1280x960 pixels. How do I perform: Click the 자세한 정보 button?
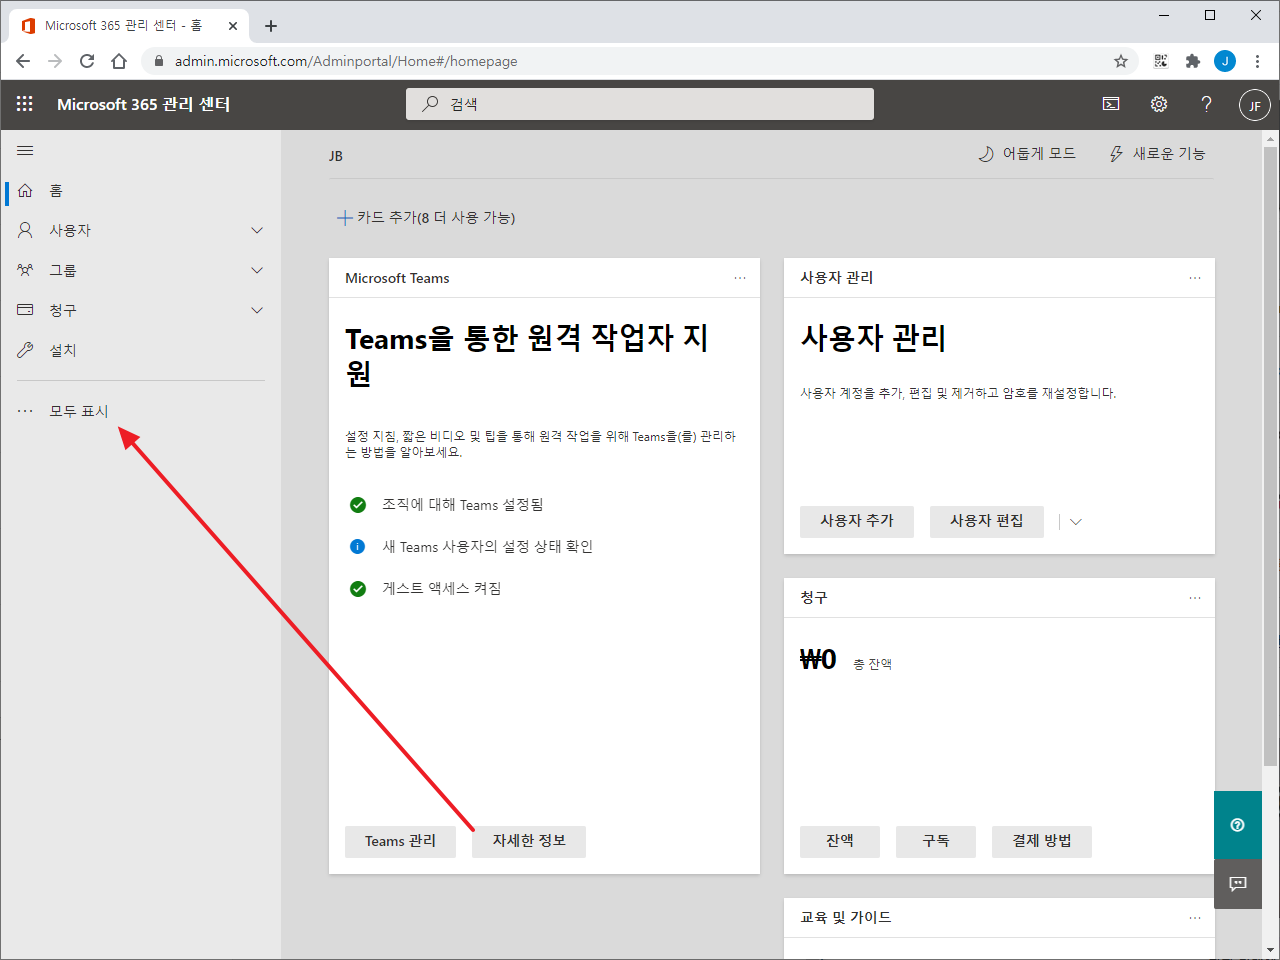pos(529,842)
